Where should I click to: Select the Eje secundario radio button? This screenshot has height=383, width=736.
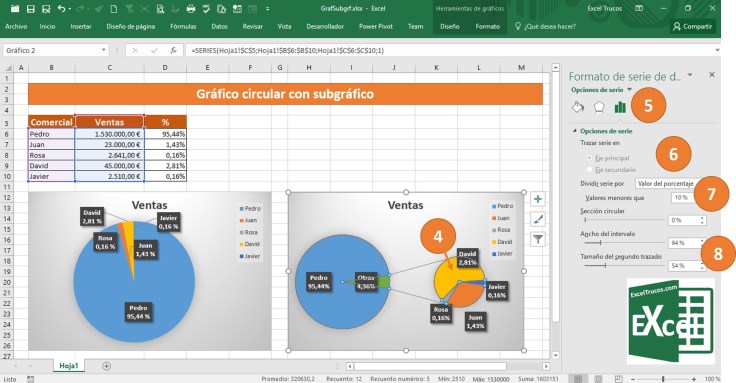590,169
